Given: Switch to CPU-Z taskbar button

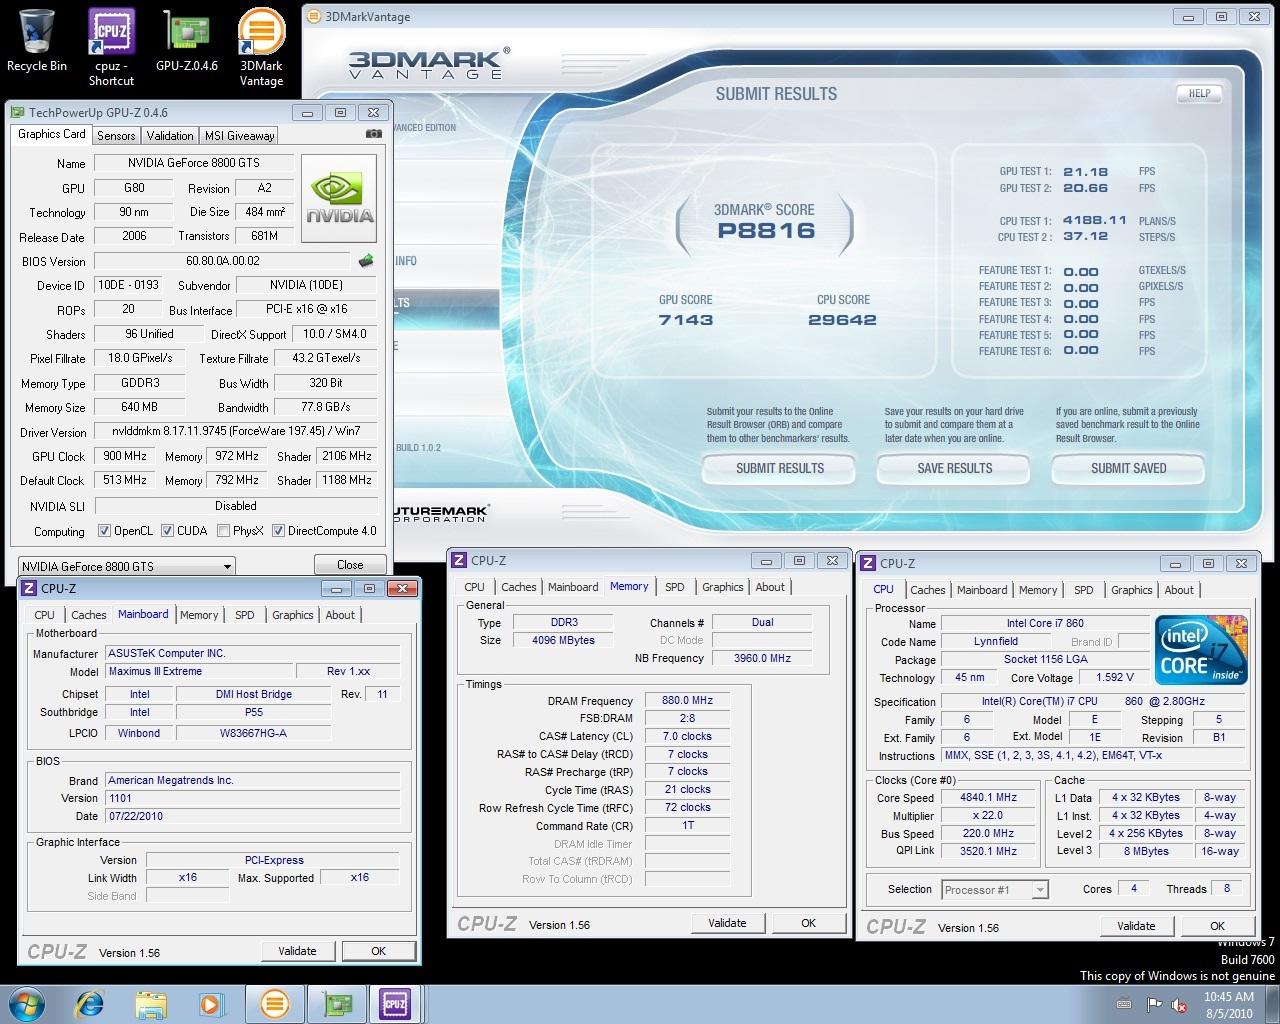Looking at the screenshot, I should coord(396,1003).
